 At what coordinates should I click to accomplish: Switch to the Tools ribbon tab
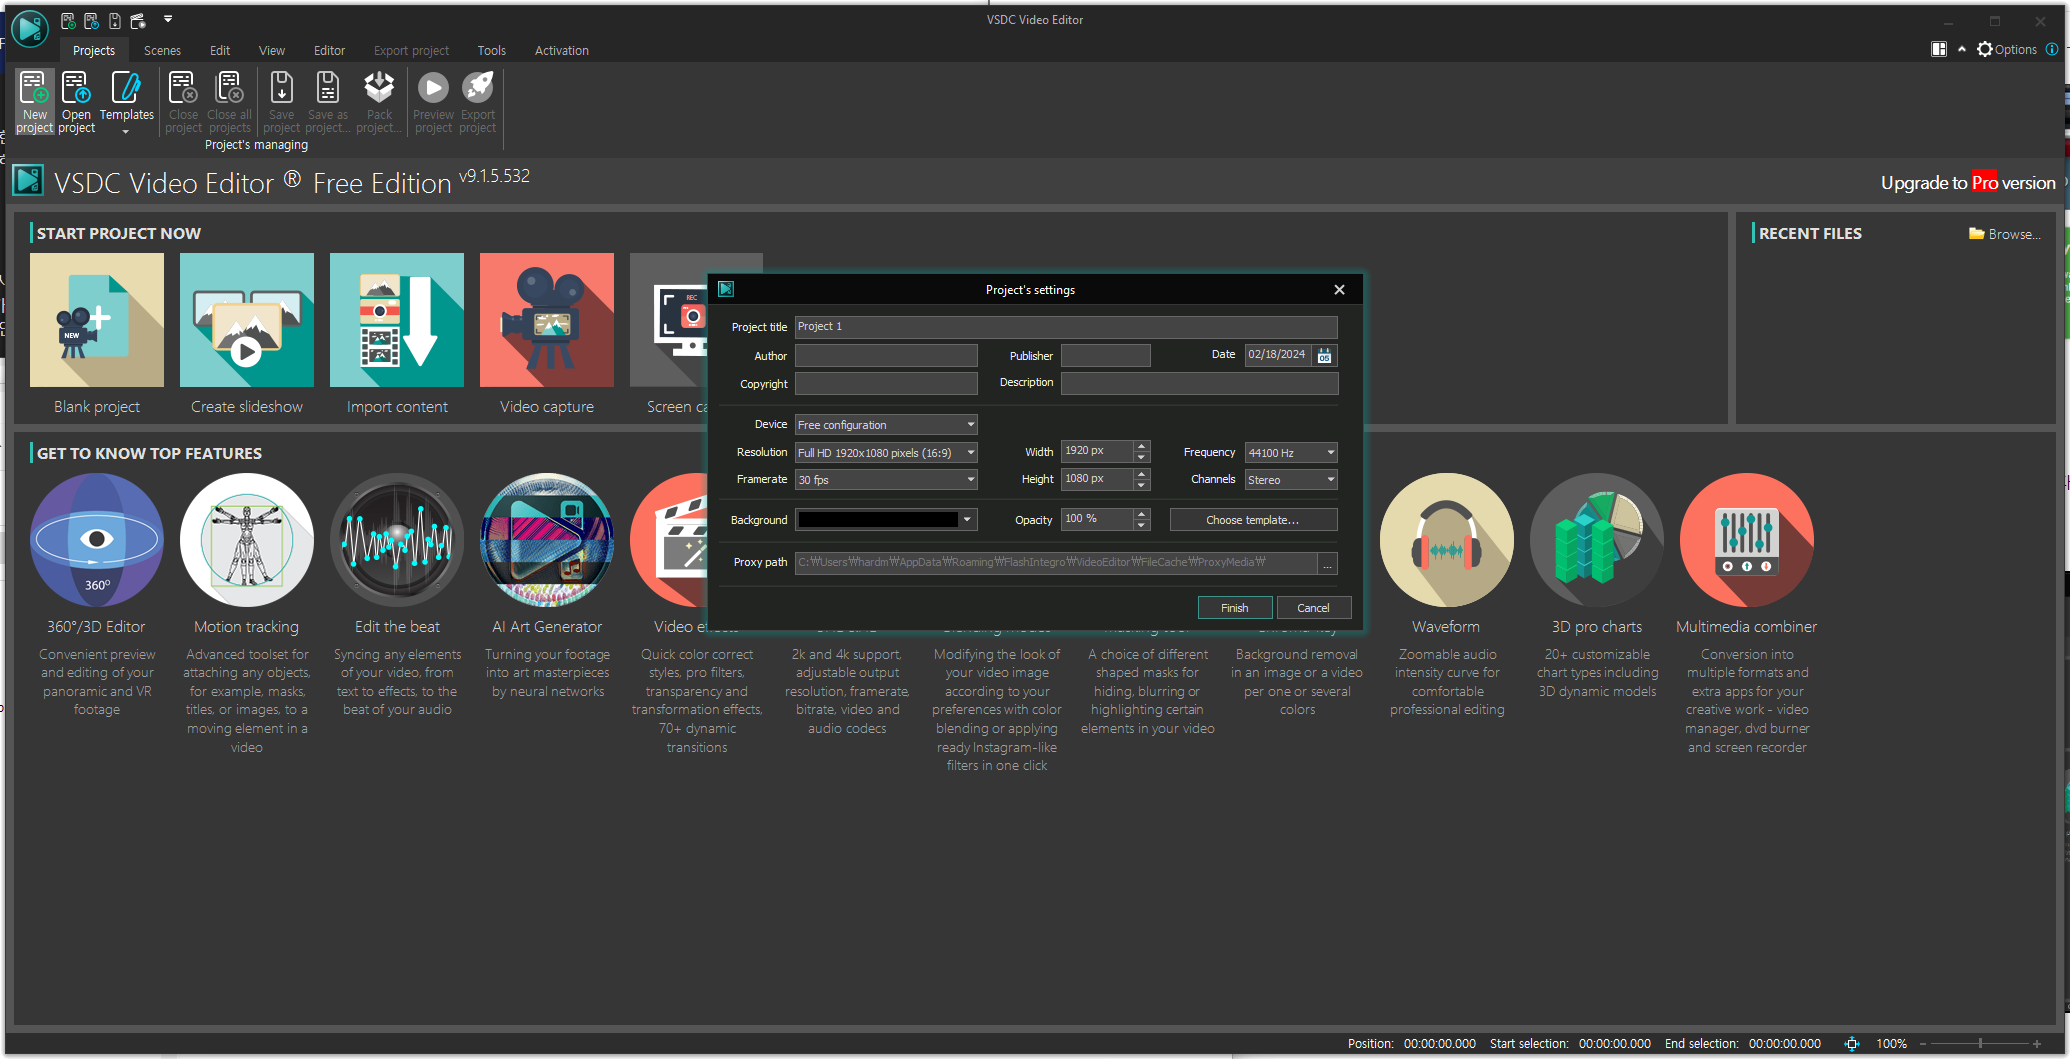click(491, 51)
